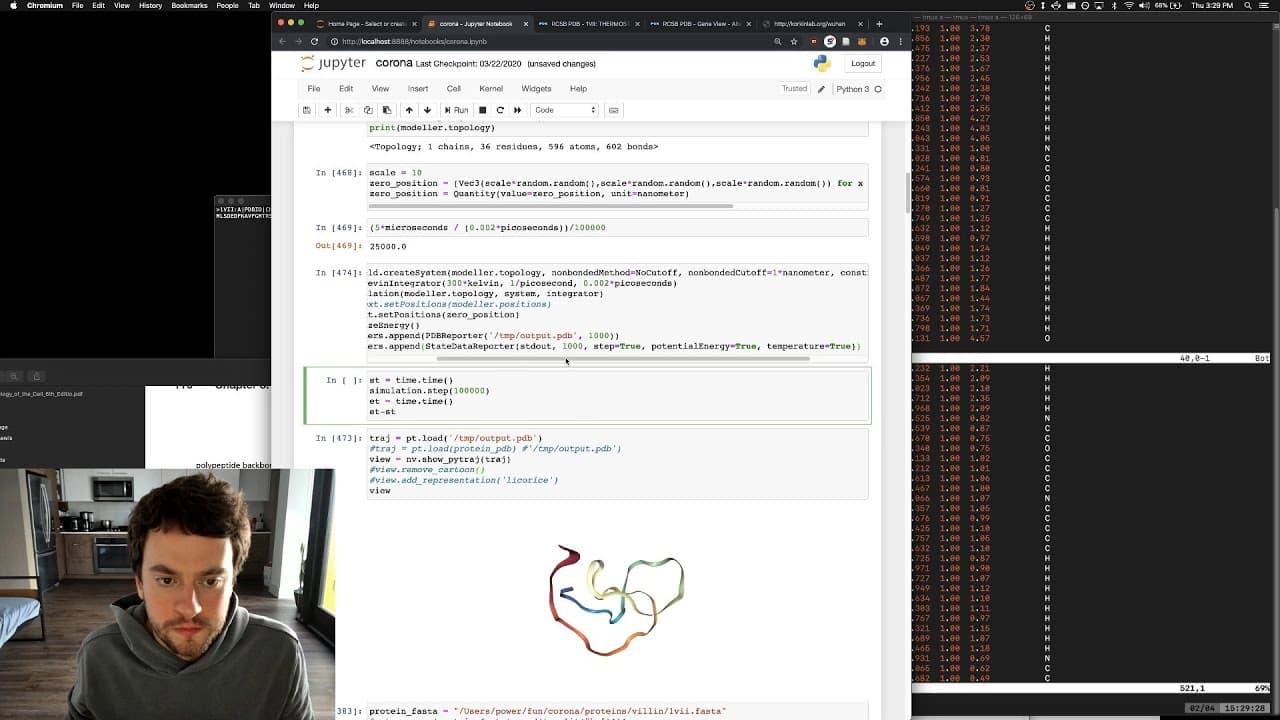The image size is (1280, 720).
Task: Click the Logout button
Action: click(x=862, y=63)
